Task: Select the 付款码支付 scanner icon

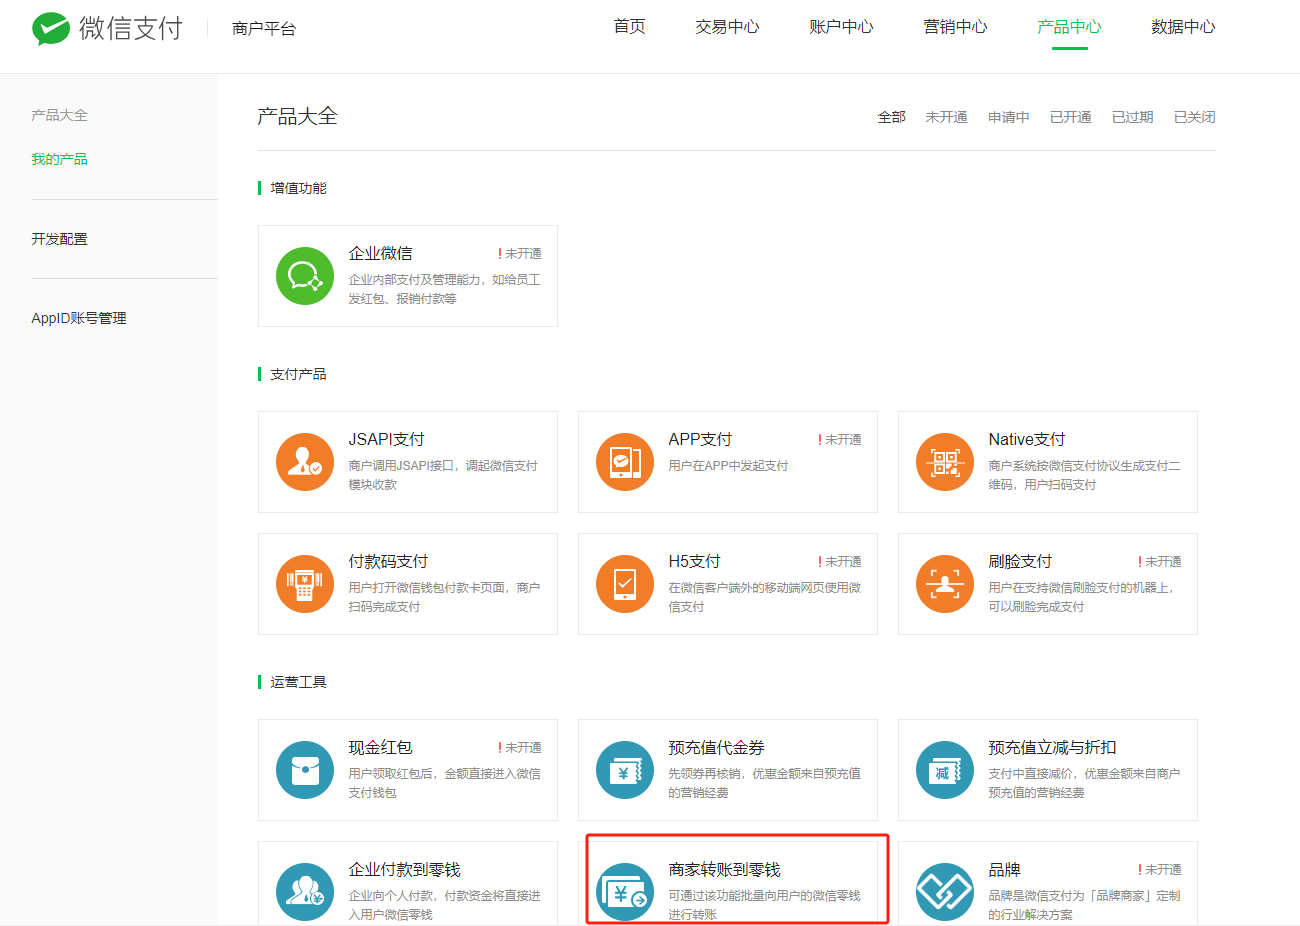Action: pyautogui.click(x=305, y=584)
